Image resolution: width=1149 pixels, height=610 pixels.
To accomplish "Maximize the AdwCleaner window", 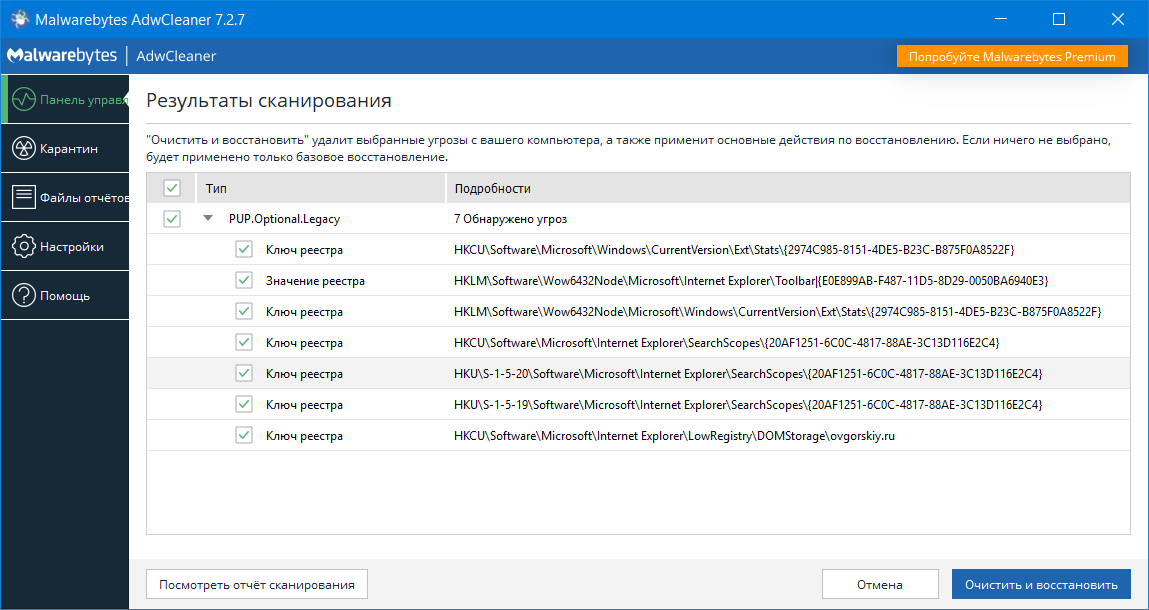I will [1059, 19].
